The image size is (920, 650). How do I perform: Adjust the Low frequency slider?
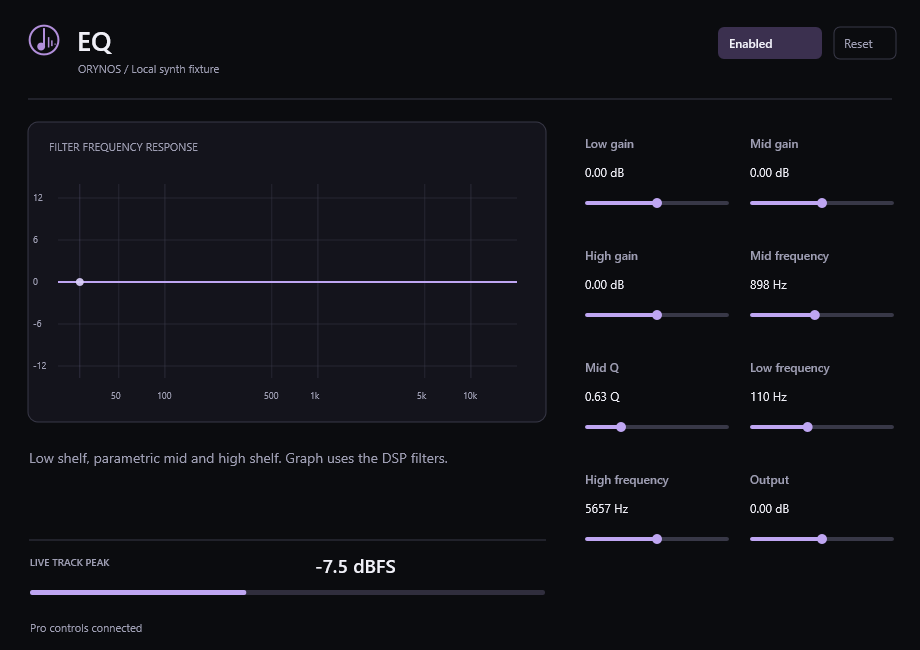coord(821,427)
